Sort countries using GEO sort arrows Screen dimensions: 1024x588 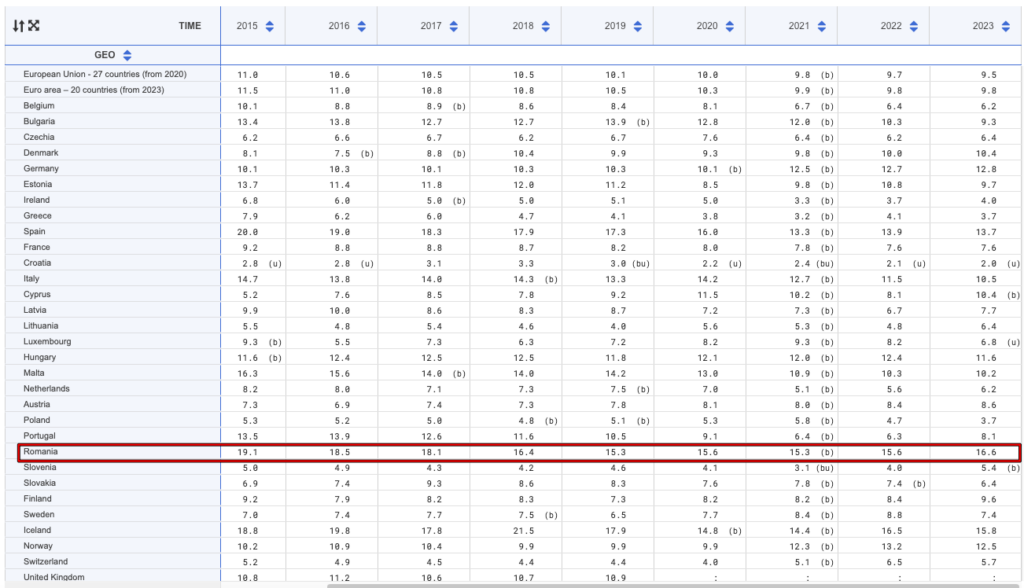(128, 56)
